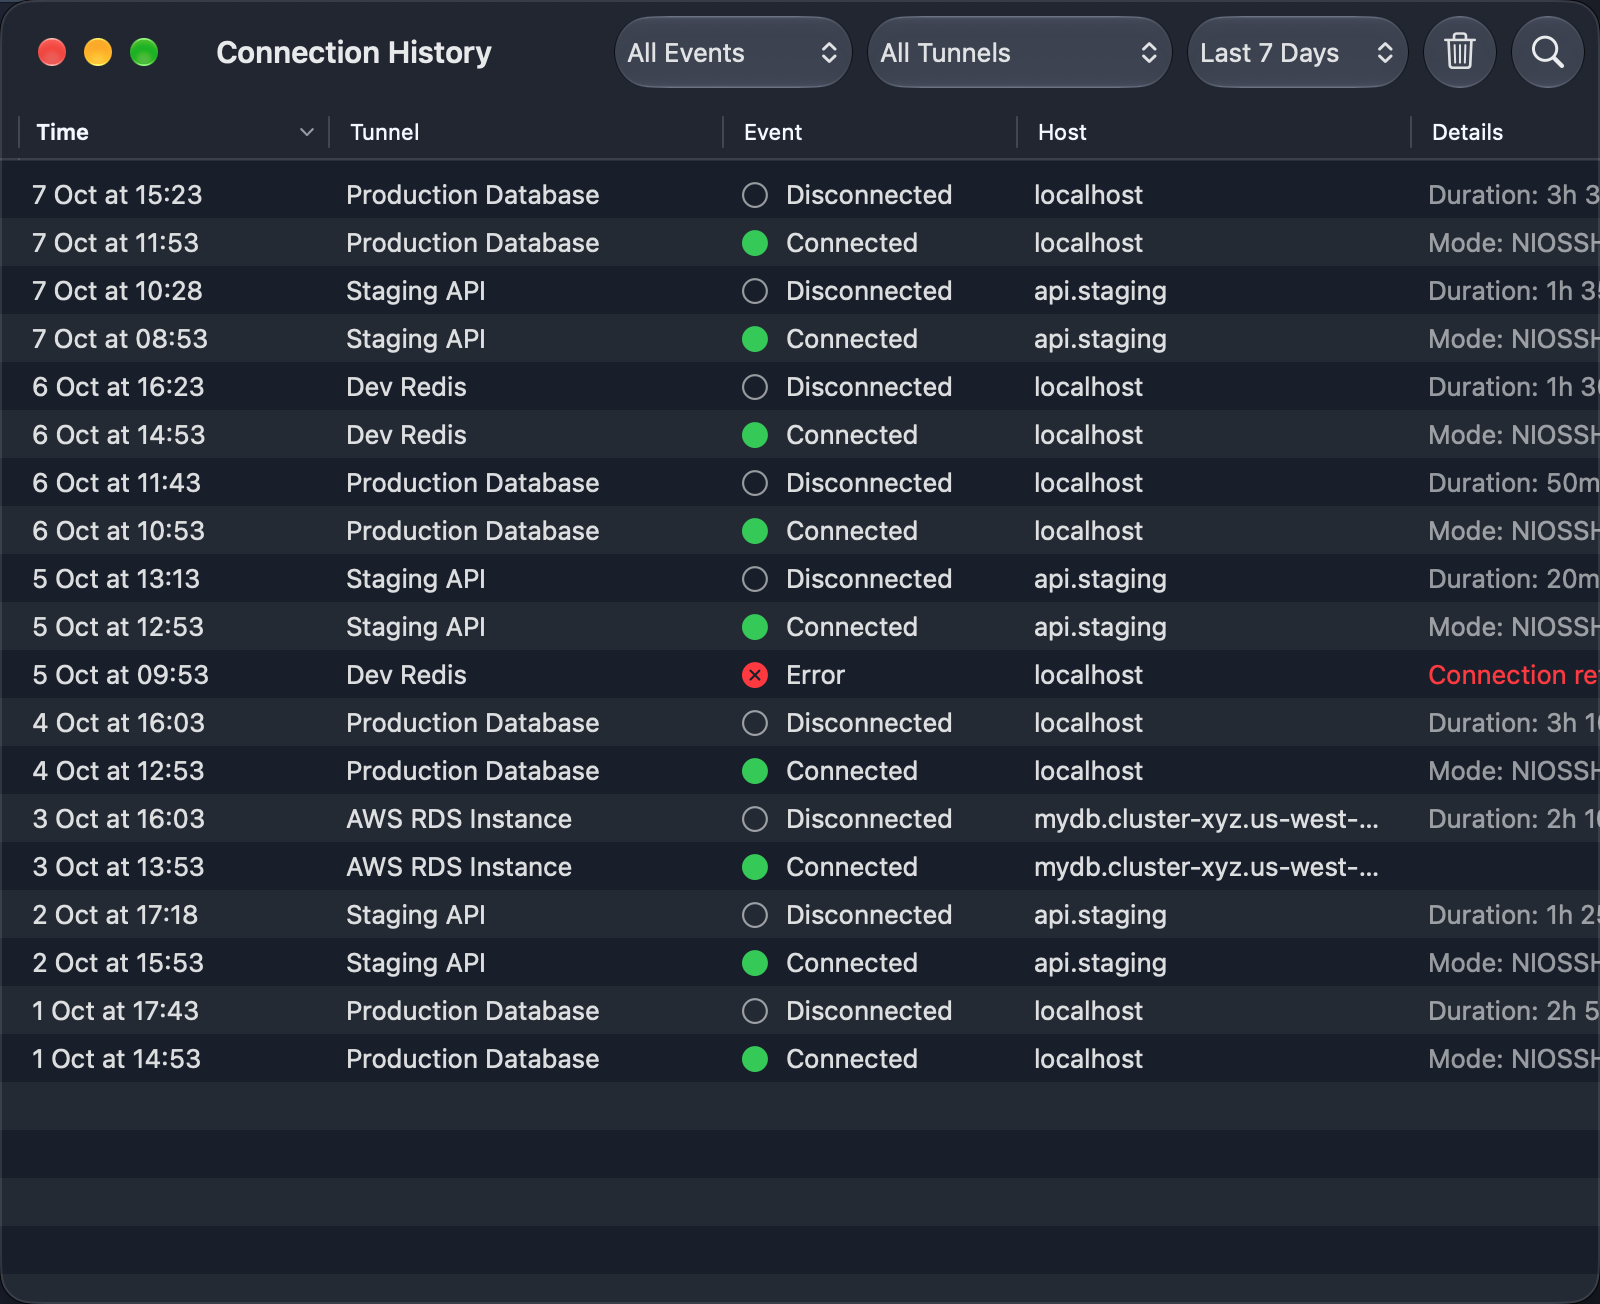Image resolution: width=1600 pixels, height=1304 pixels.
Task: Click the Disconnected circle at 4 Oct 16:03
Action: tap(755, 723)
